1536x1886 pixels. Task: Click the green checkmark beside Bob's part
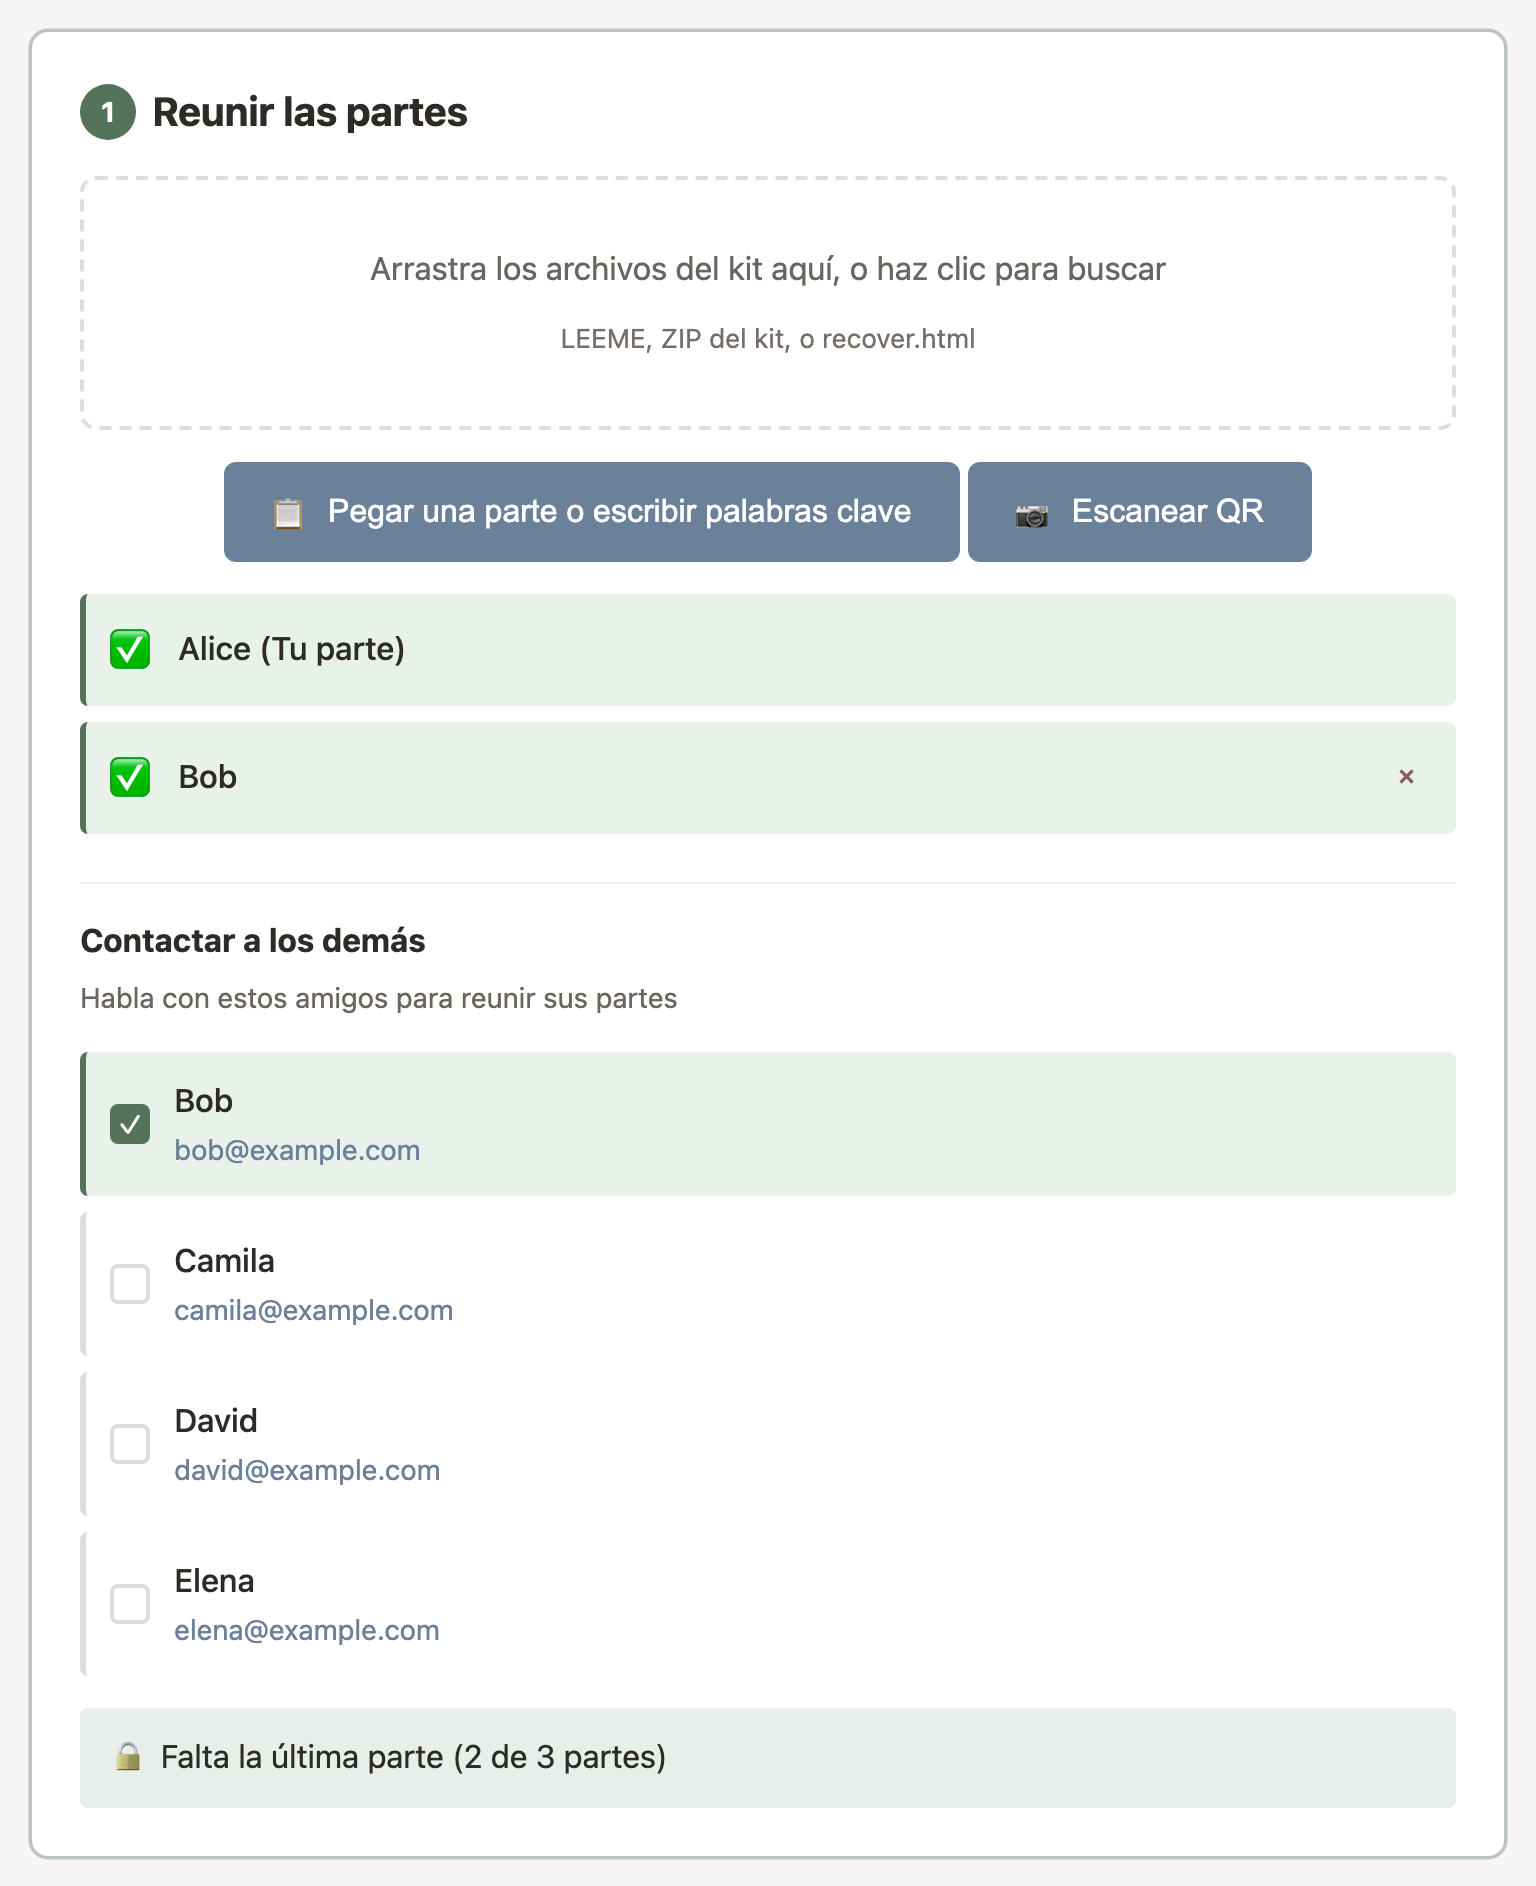click(x=130, y=777)
